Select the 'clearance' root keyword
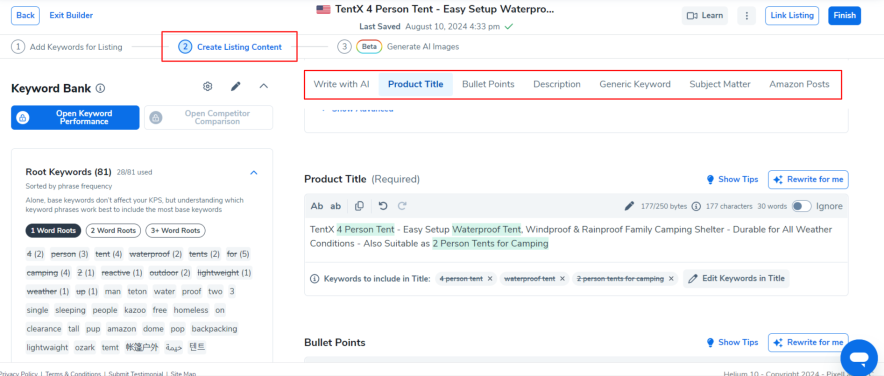This screenshot has width=884, height=376. (43, 329)
